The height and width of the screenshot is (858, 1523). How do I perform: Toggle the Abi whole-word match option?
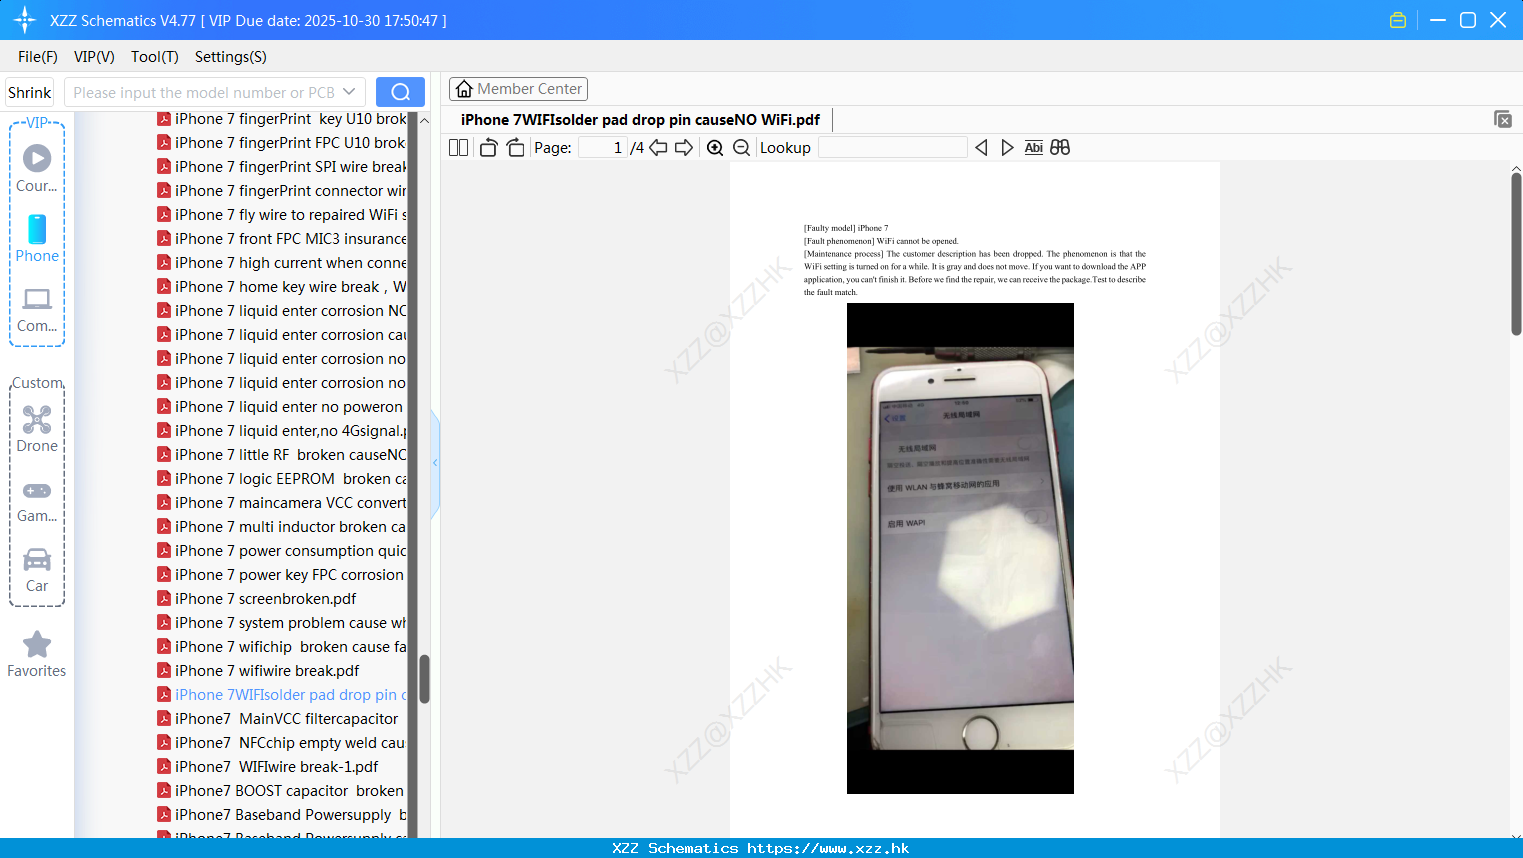[1034, 148]
